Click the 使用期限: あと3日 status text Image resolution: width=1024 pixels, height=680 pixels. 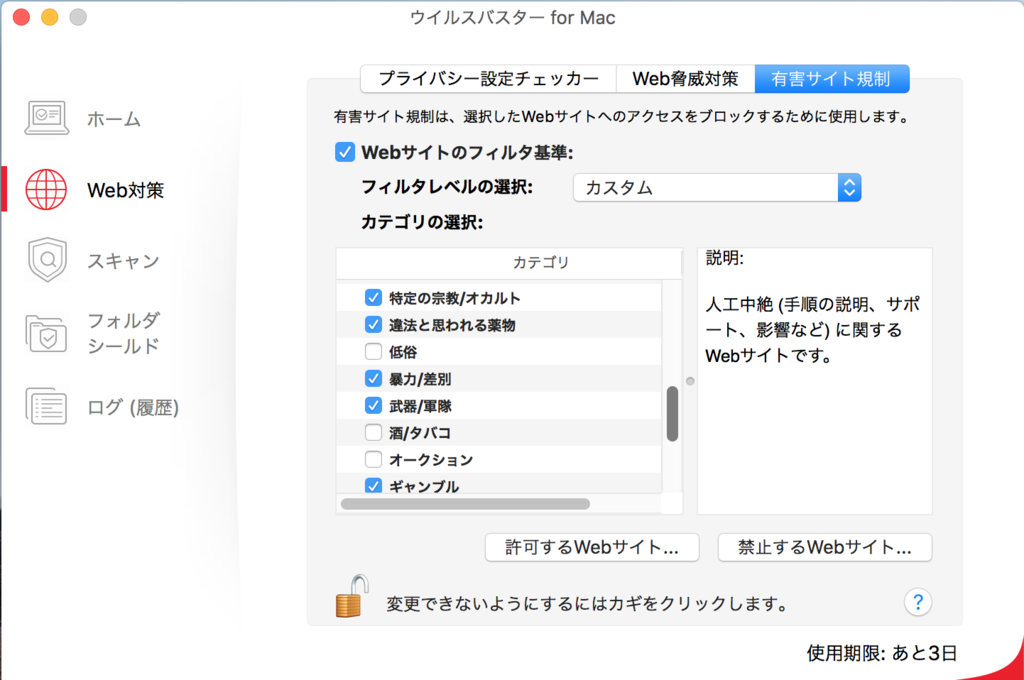[882, 653]
